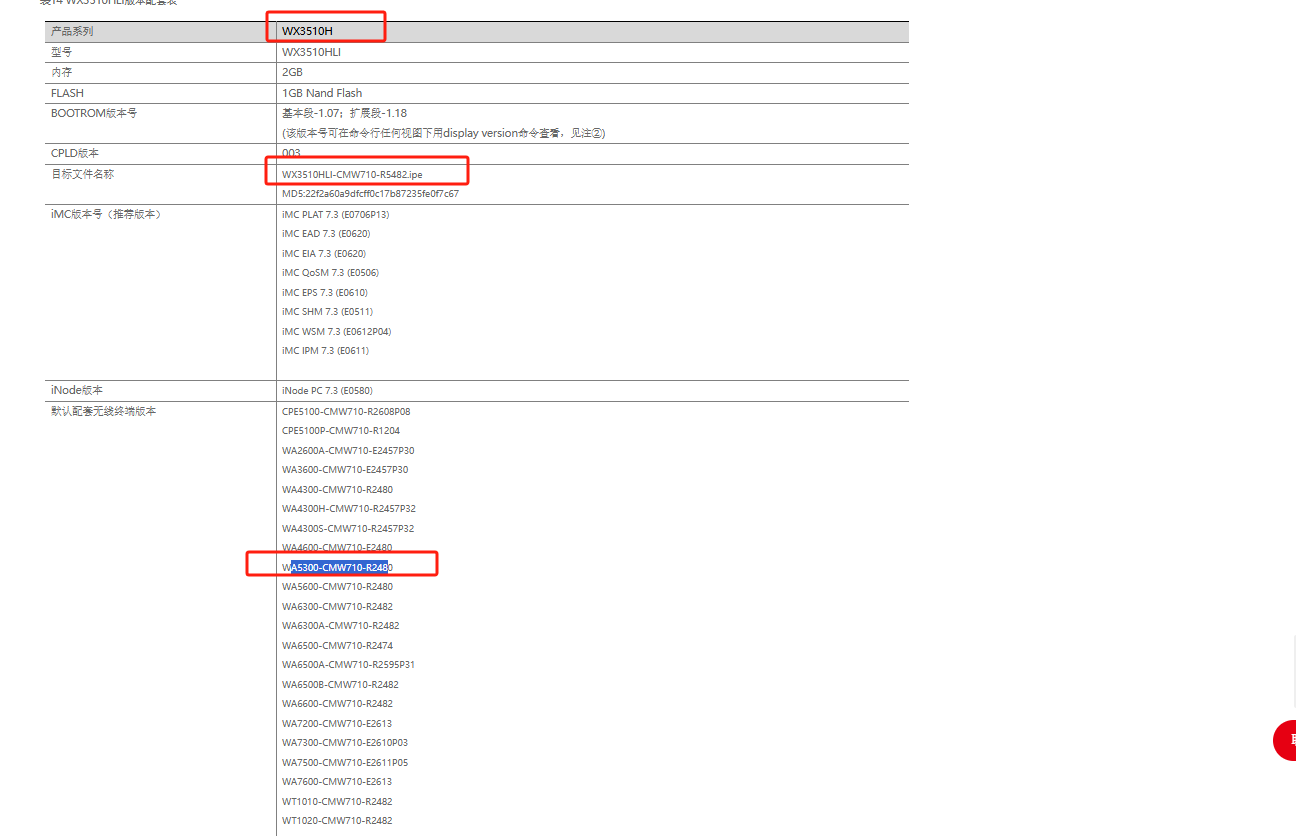Image resolution: width=1296 pixels, height=836 pixels.
Task: Select the WA4300S-CMW710-R2457P32 entry
Action: tap(348, 529)
